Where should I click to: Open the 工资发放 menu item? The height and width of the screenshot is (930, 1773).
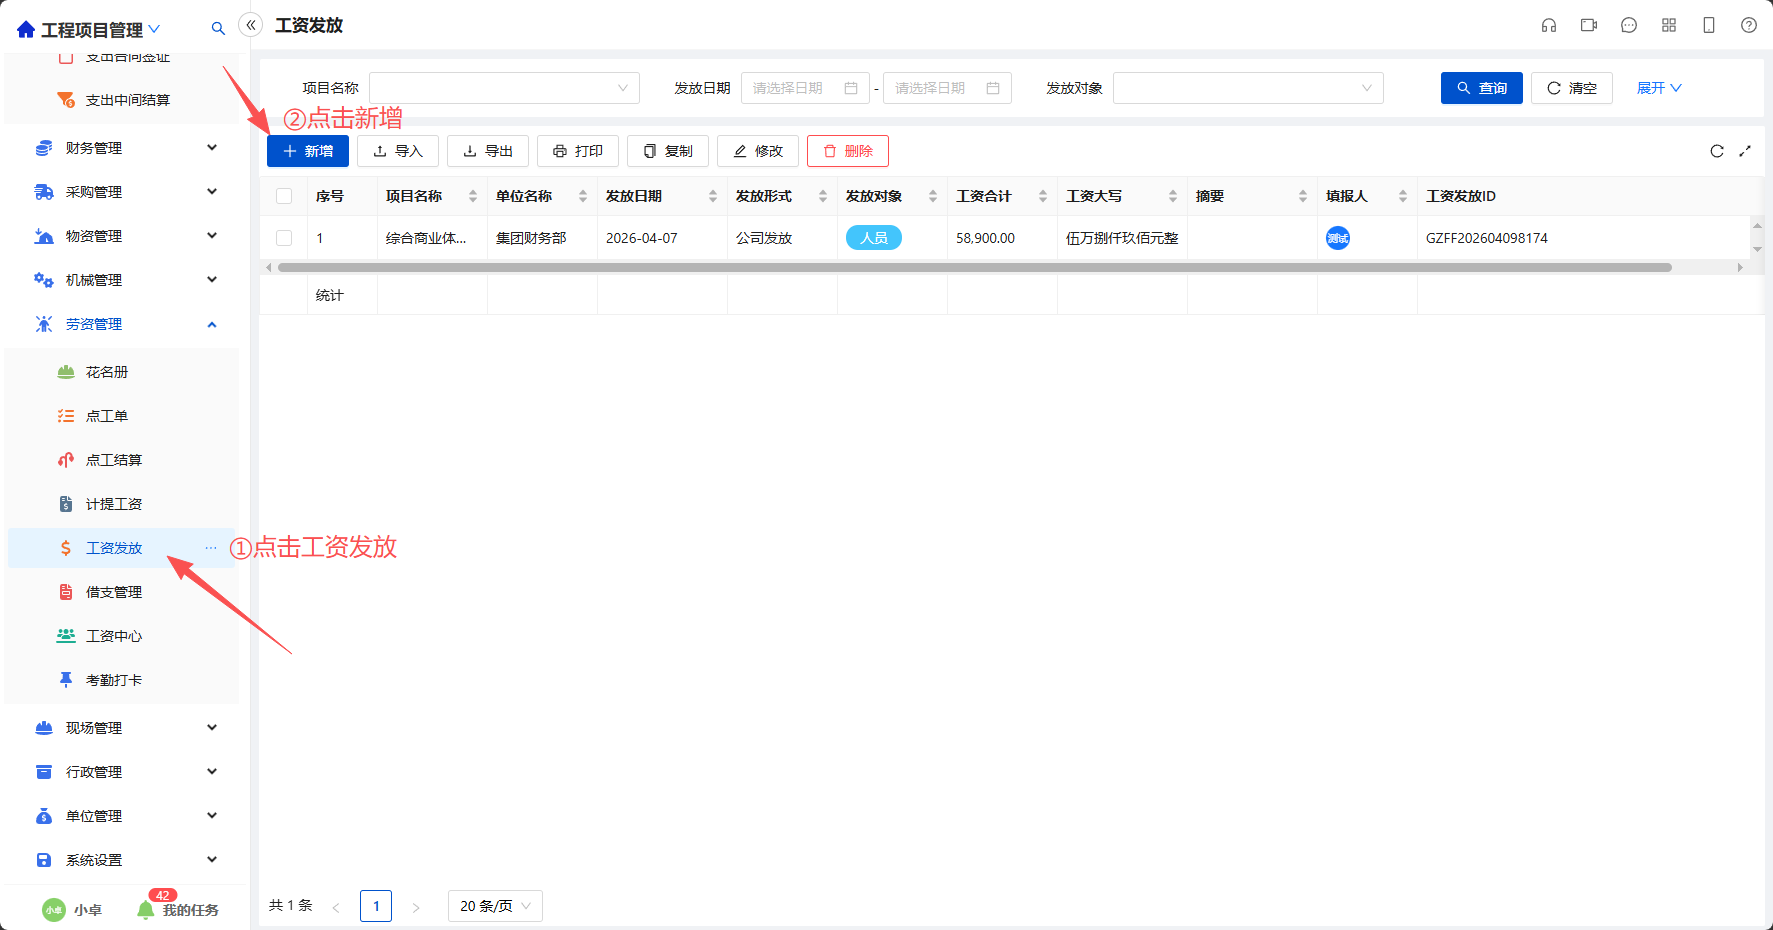click(x=121, y=548)
